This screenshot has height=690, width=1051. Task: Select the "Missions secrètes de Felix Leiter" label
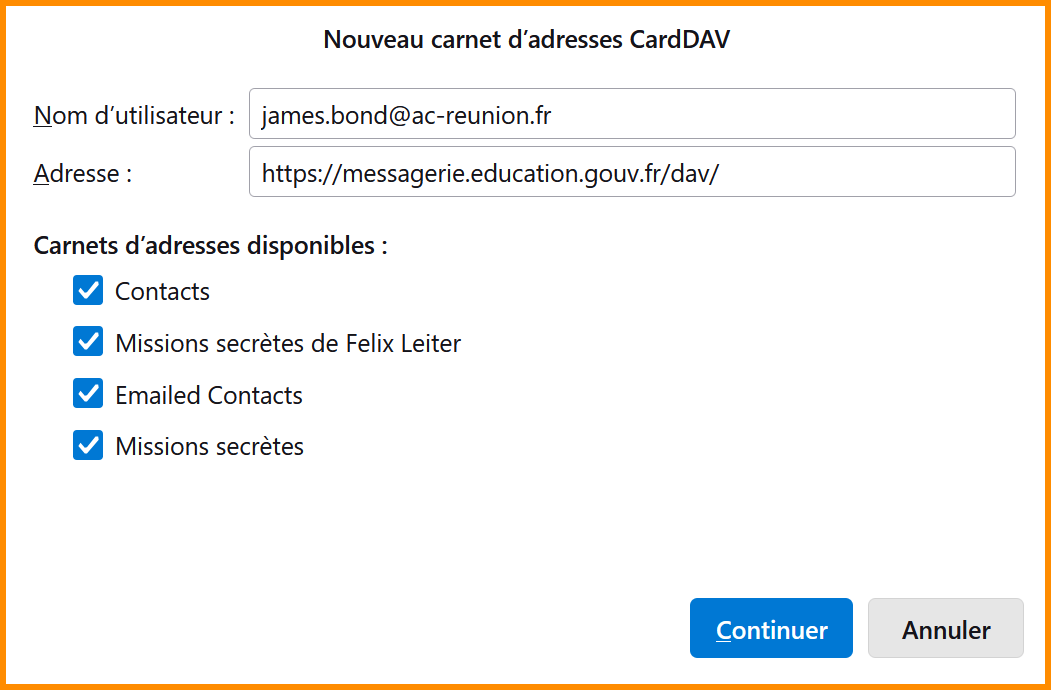pyautogui.click(x=288, y=344)
